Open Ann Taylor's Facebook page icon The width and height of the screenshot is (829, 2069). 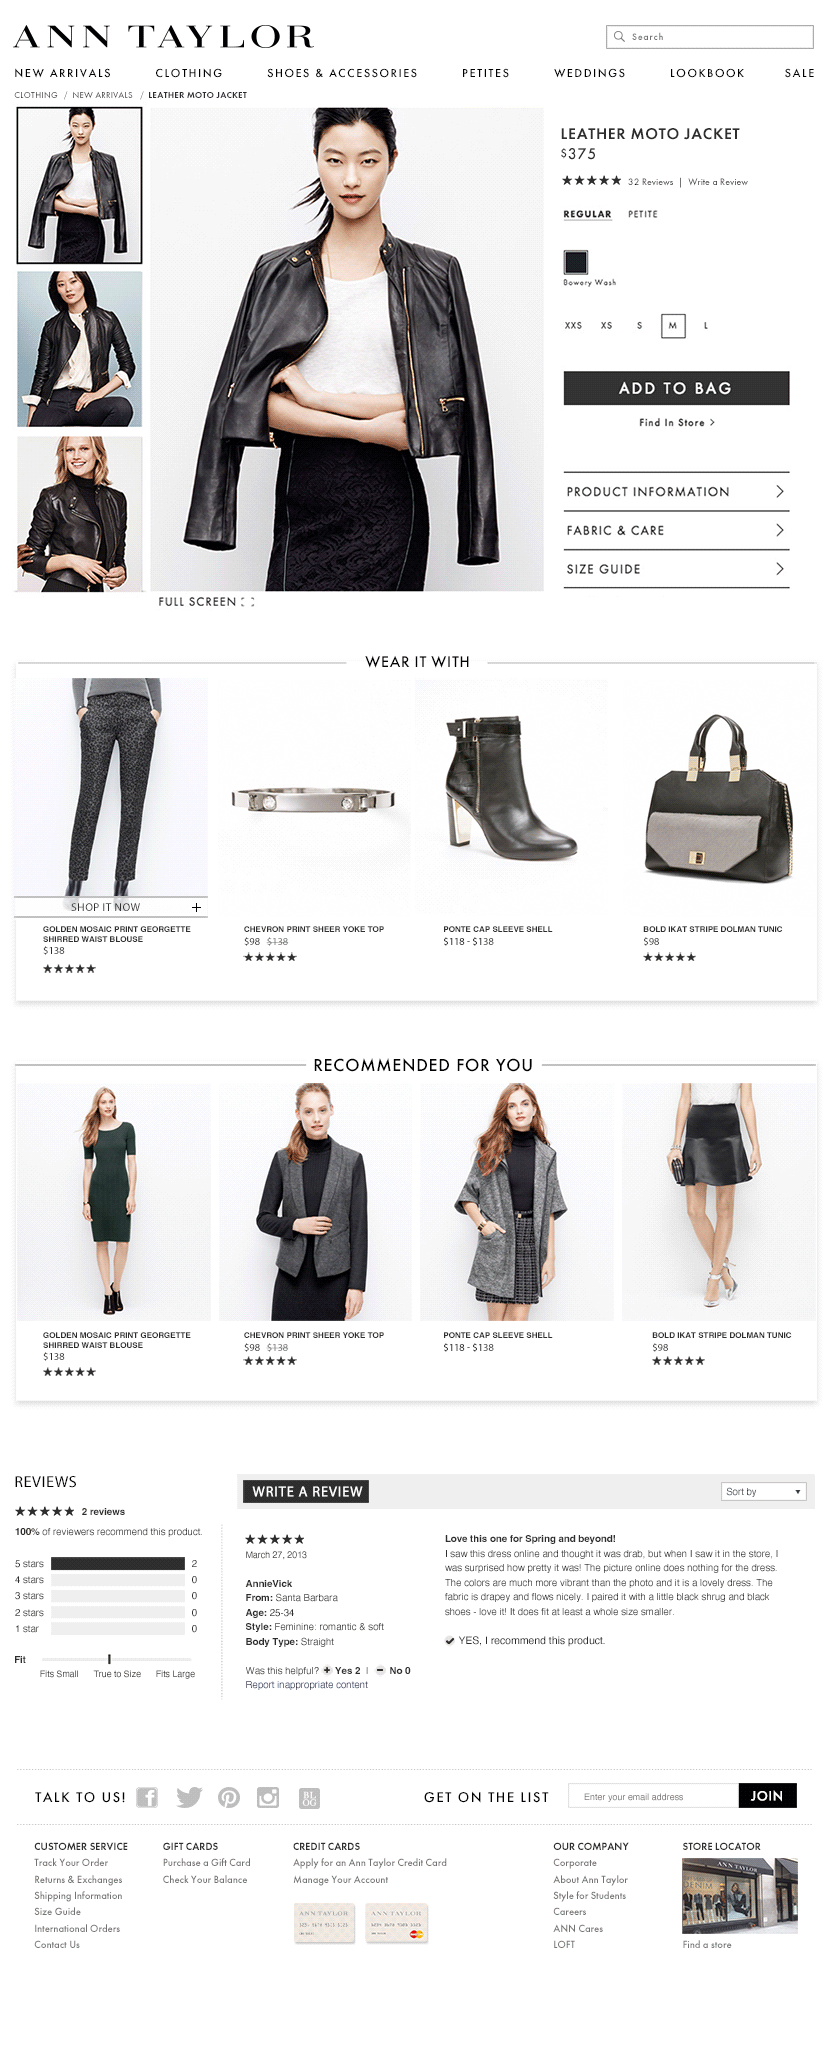(147, 1797)
